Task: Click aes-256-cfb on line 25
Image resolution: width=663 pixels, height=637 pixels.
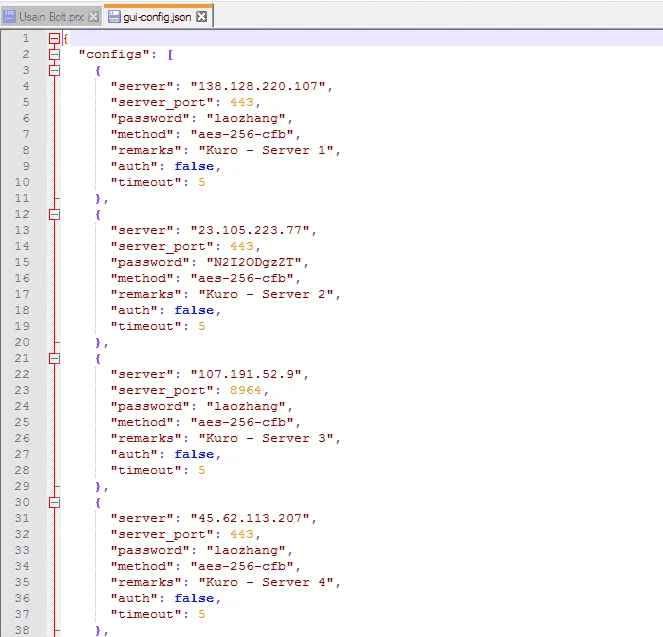Action: 242,422
